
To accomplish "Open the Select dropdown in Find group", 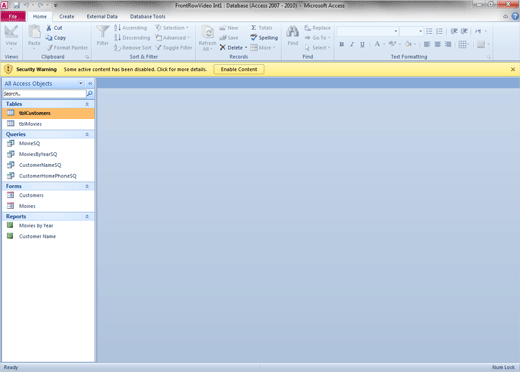I will click(317, 48).
